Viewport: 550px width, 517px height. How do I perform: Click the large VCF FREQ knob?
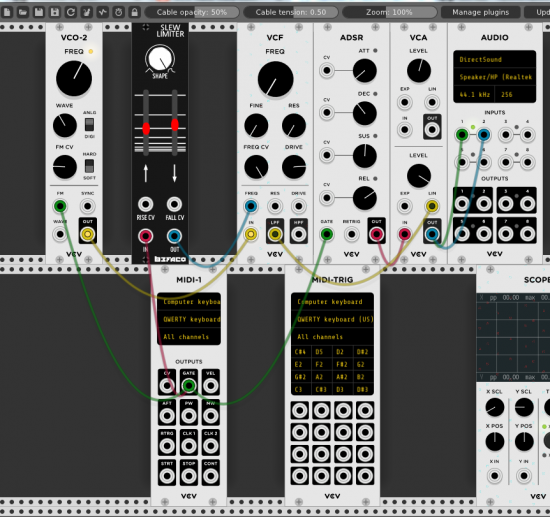click(275, 79)
